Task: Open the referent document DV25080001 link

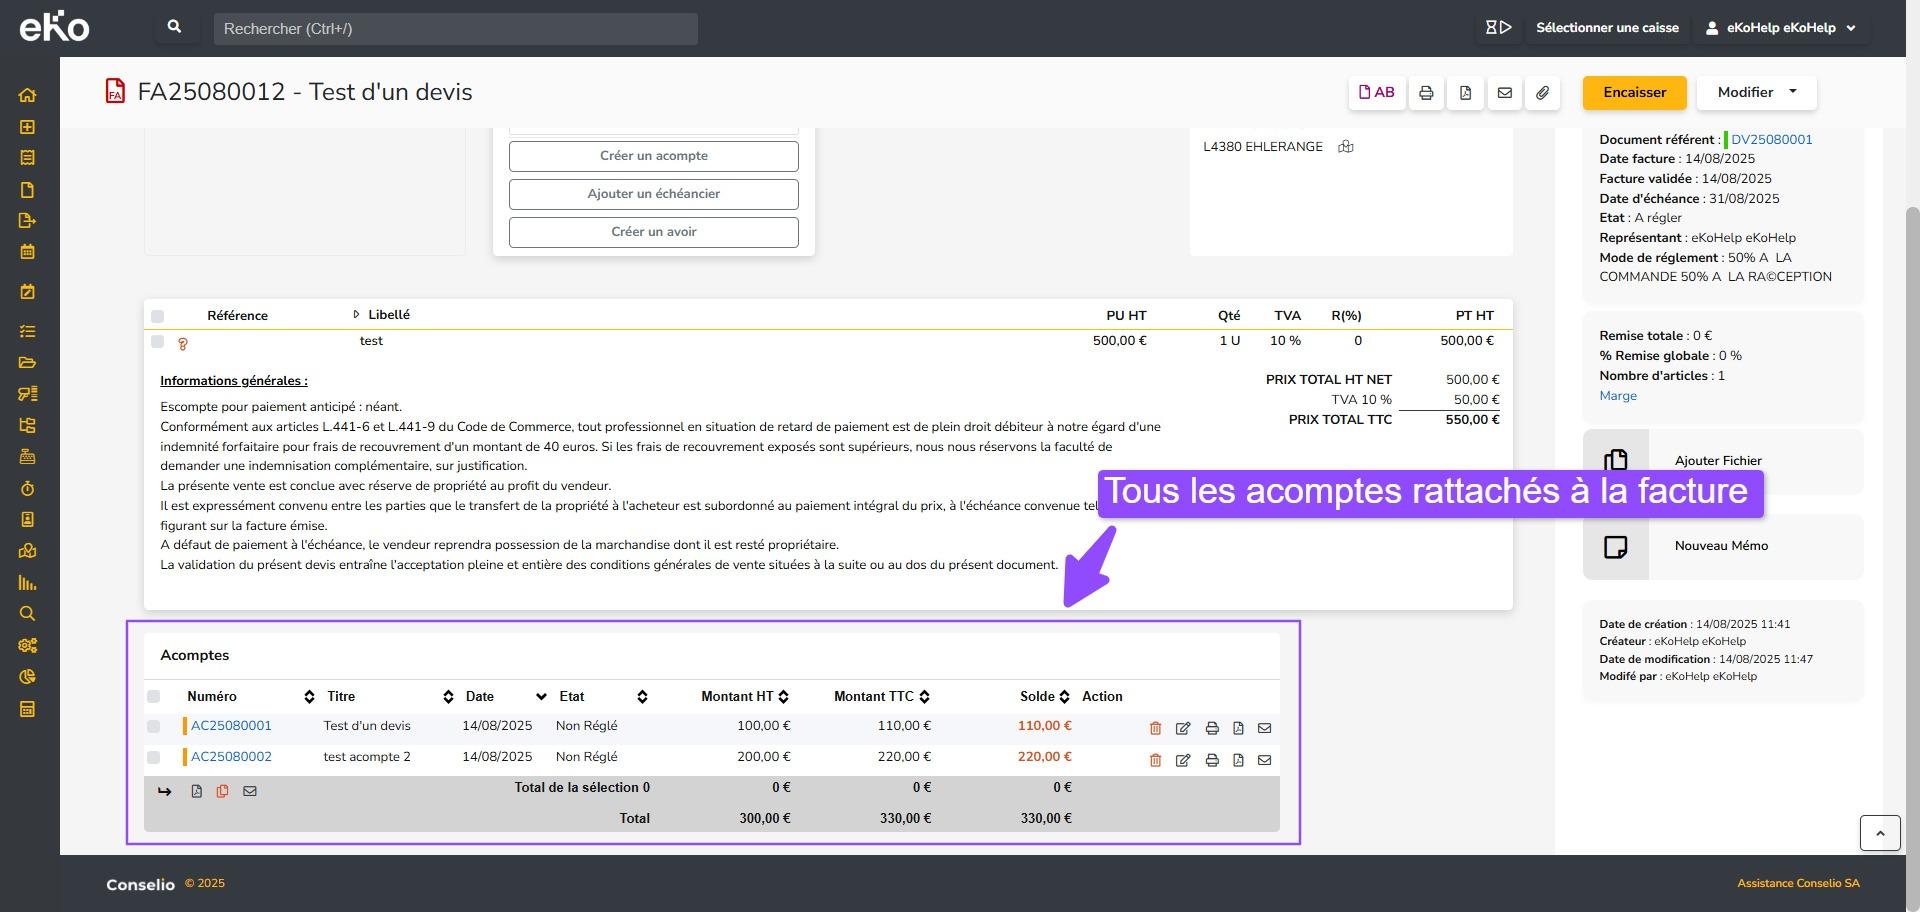Action: 1771,140
